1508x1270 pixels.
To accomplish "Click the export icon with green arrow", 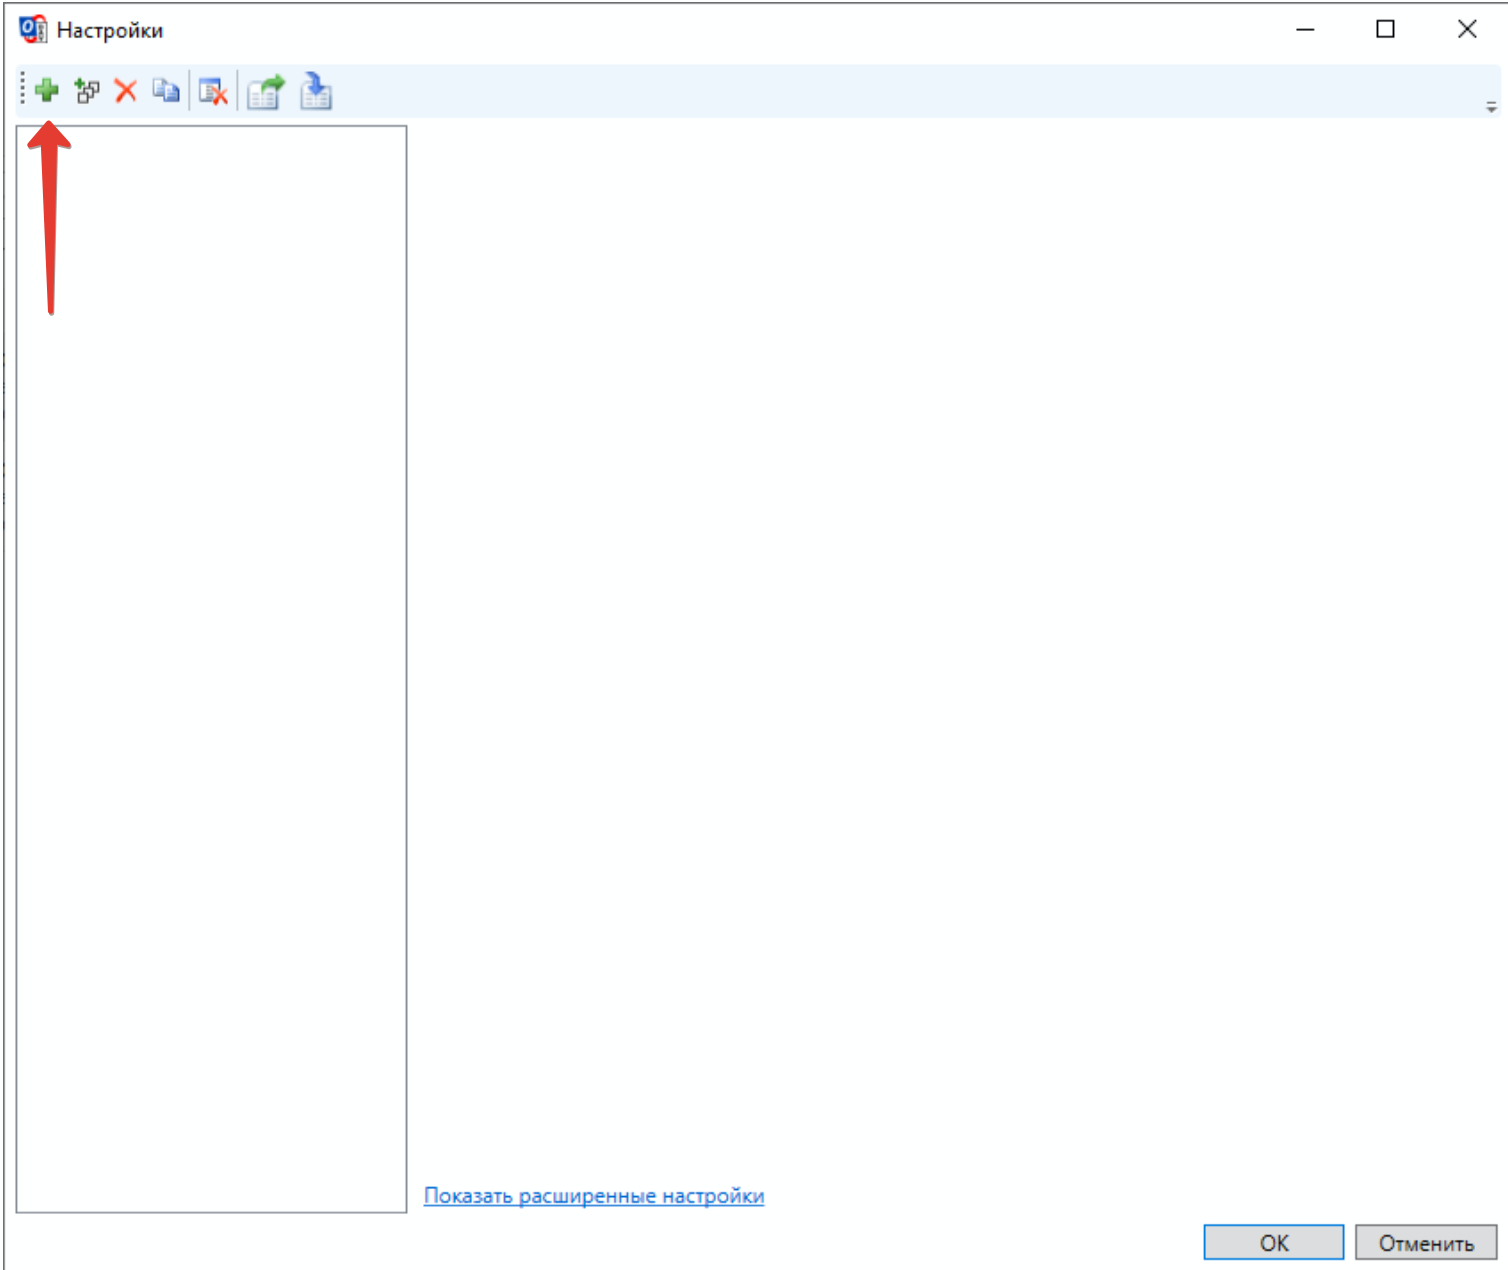I will pos(266,92).
